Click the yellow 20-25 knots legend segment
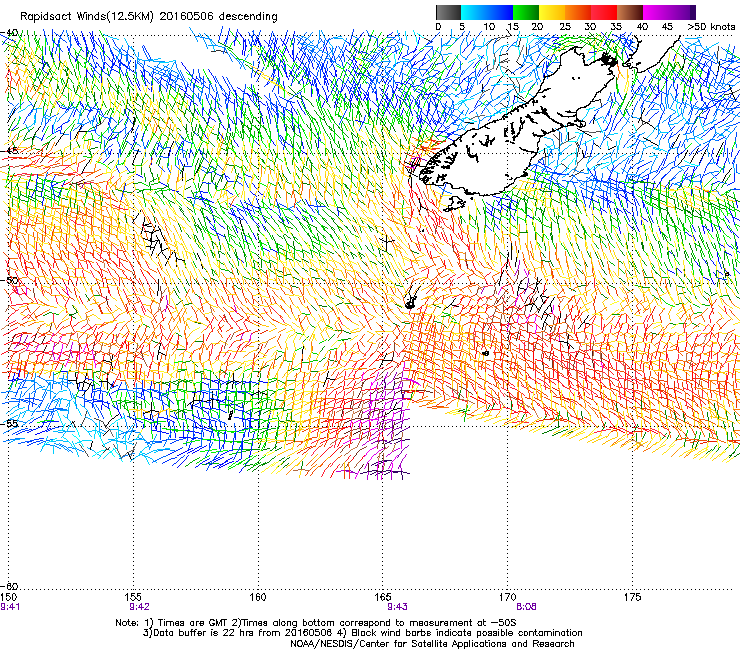Viewport: 740px width, 650px height. (552, 12)
